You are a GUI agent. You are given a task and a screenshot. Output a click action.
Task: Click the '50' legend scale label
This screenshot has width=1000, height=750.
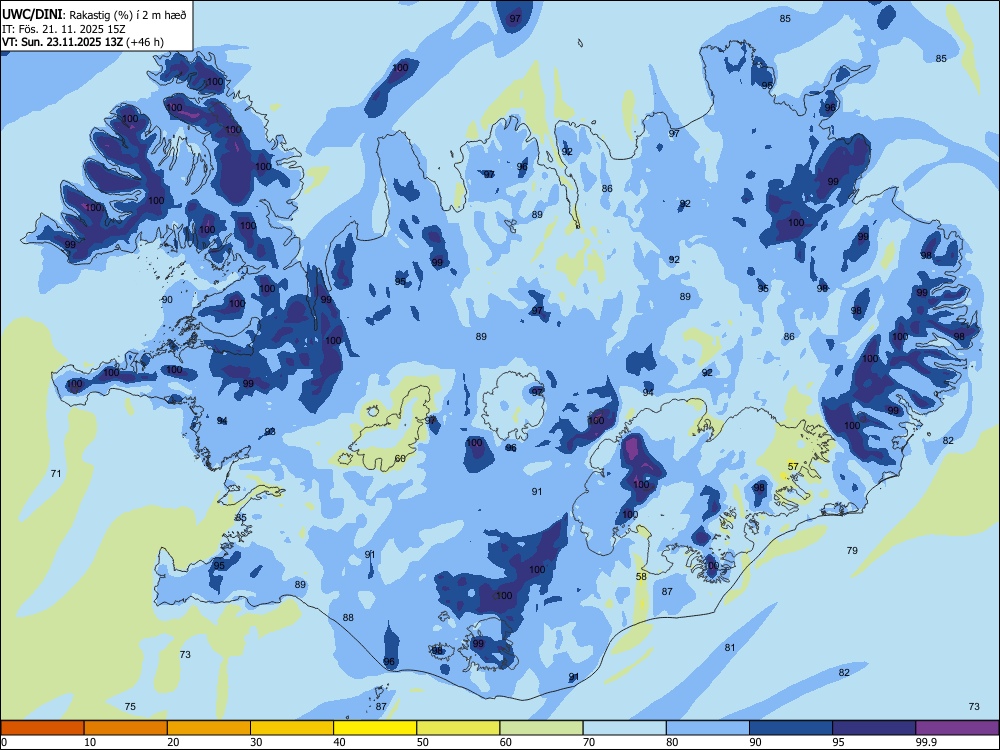pos(423,742)
